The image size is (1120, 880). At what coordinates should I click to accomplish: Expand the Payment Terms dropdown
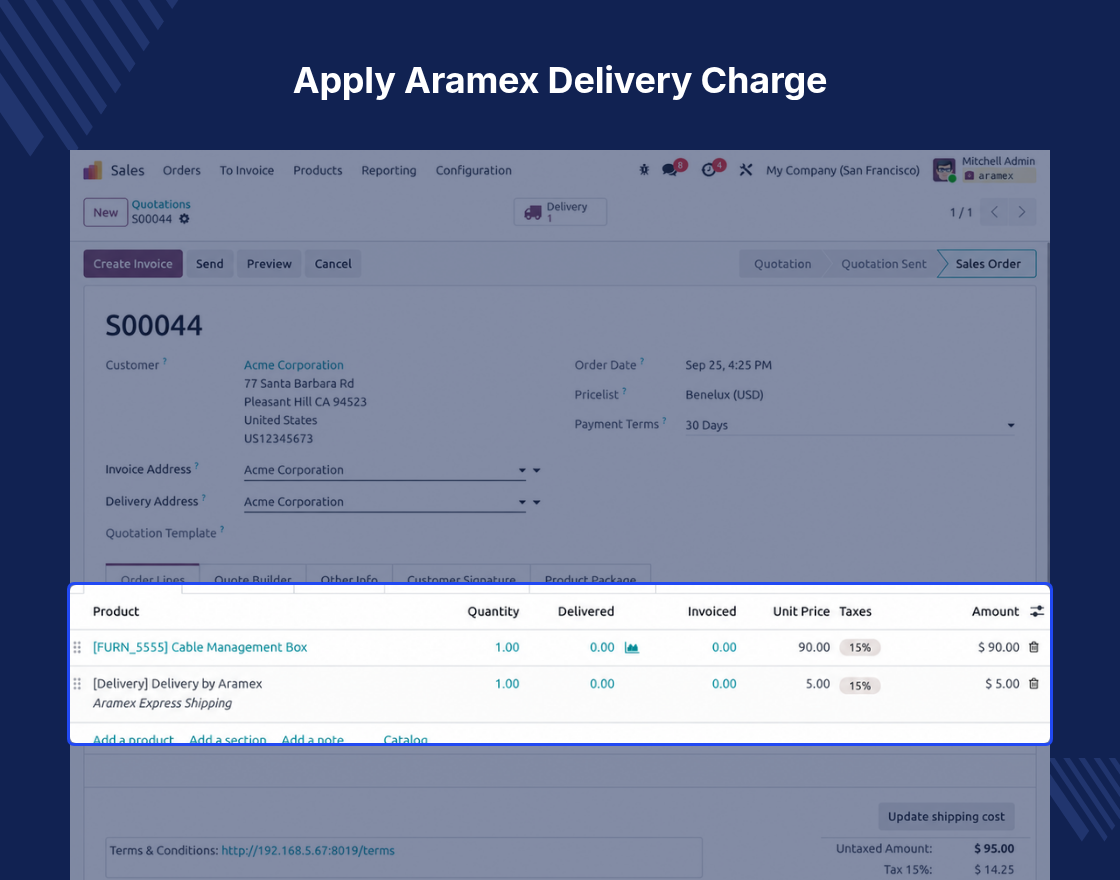1011,425
